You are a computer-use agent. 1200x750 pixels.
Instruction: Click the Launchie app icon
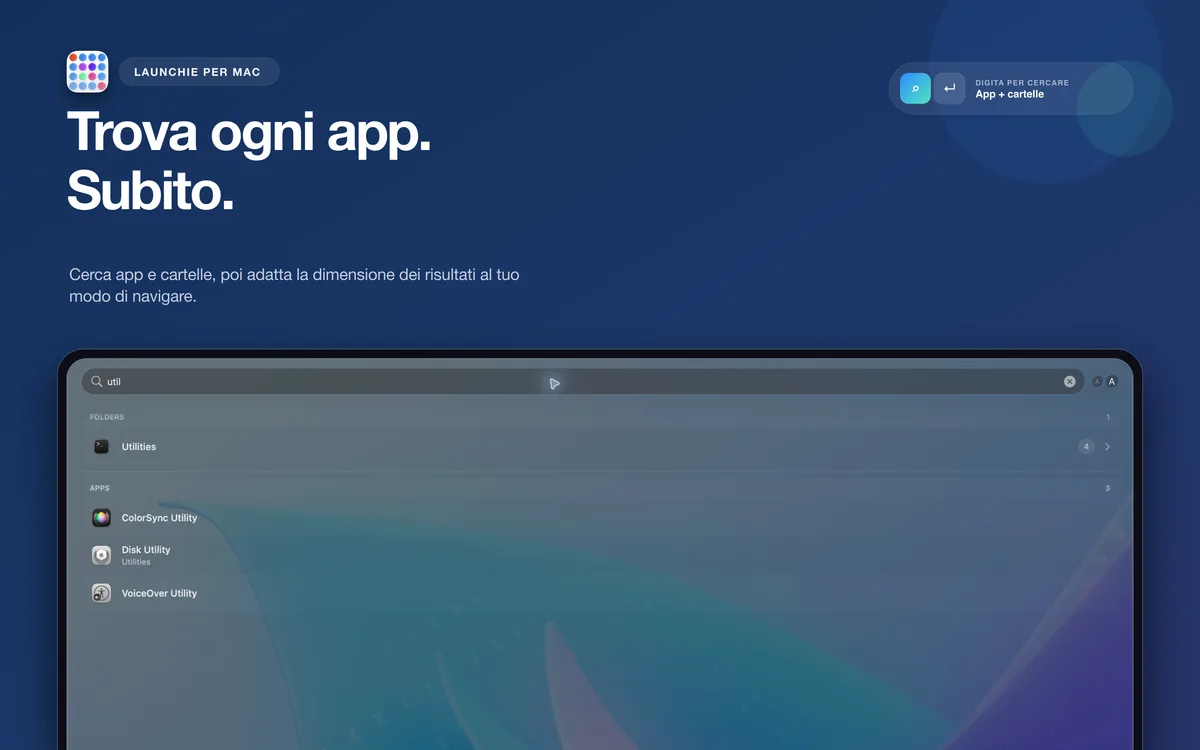pyautogui.click(x=87, y=72)
